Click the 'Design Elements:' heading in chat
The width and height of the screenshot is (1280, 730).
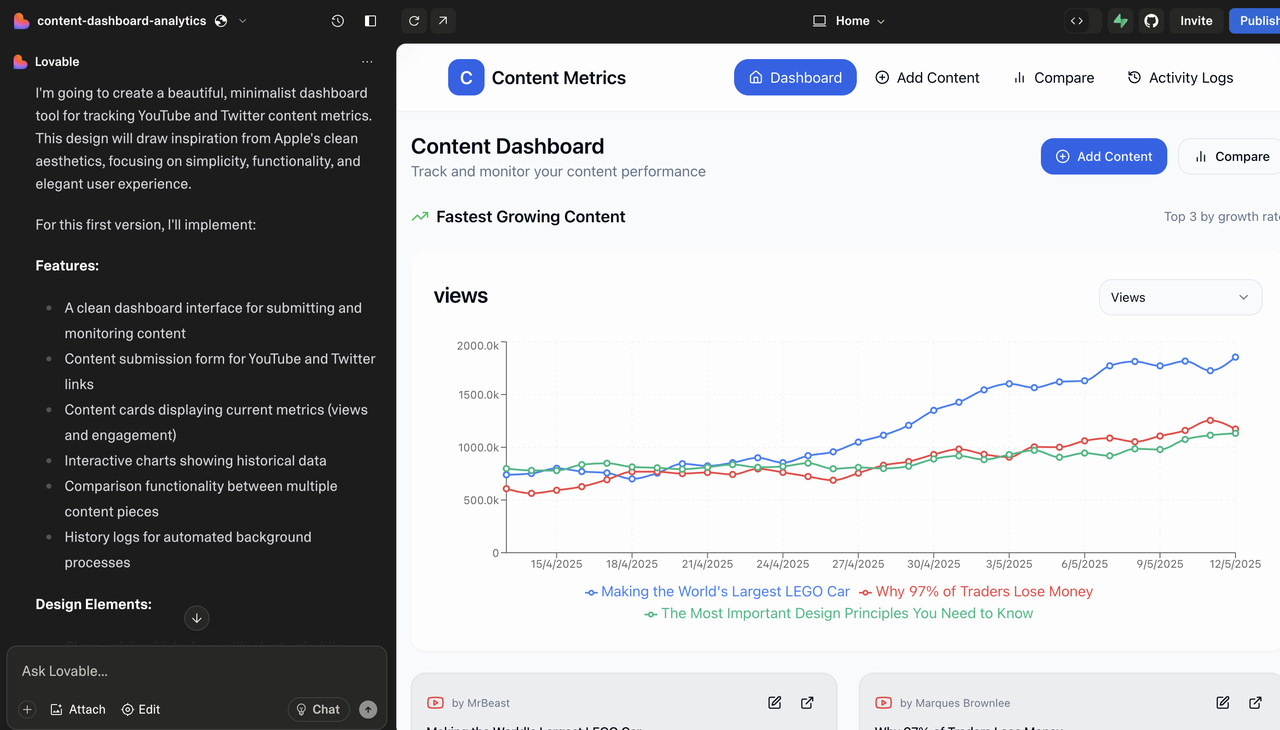(x=94, y=604)
